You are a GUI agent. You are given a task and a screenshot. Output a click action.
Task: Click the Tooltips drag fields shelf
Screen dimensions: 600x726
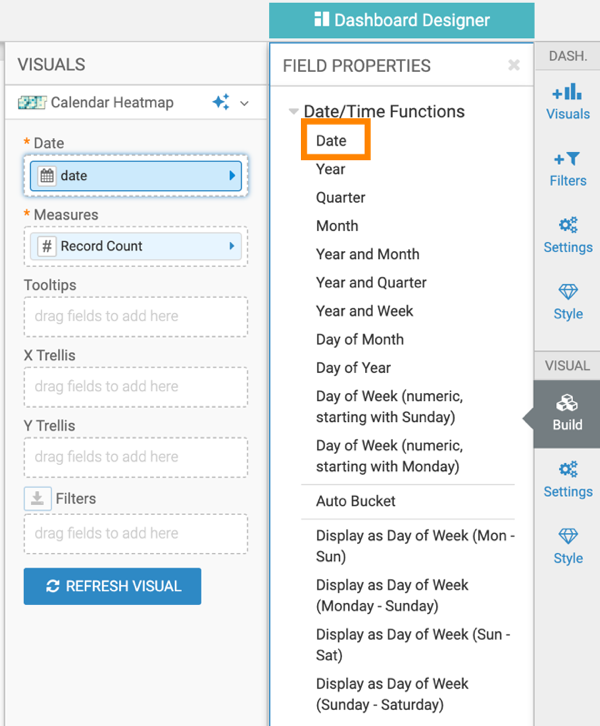[x=135, y=316]
